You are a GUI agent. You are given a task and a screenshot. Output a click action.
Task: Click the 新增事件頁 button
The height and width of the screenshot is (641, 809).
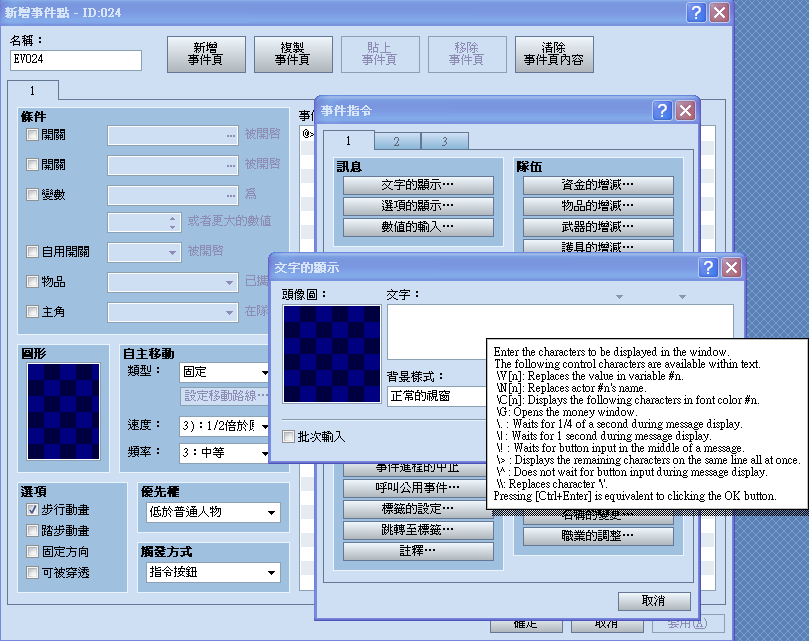coord(206,54)
